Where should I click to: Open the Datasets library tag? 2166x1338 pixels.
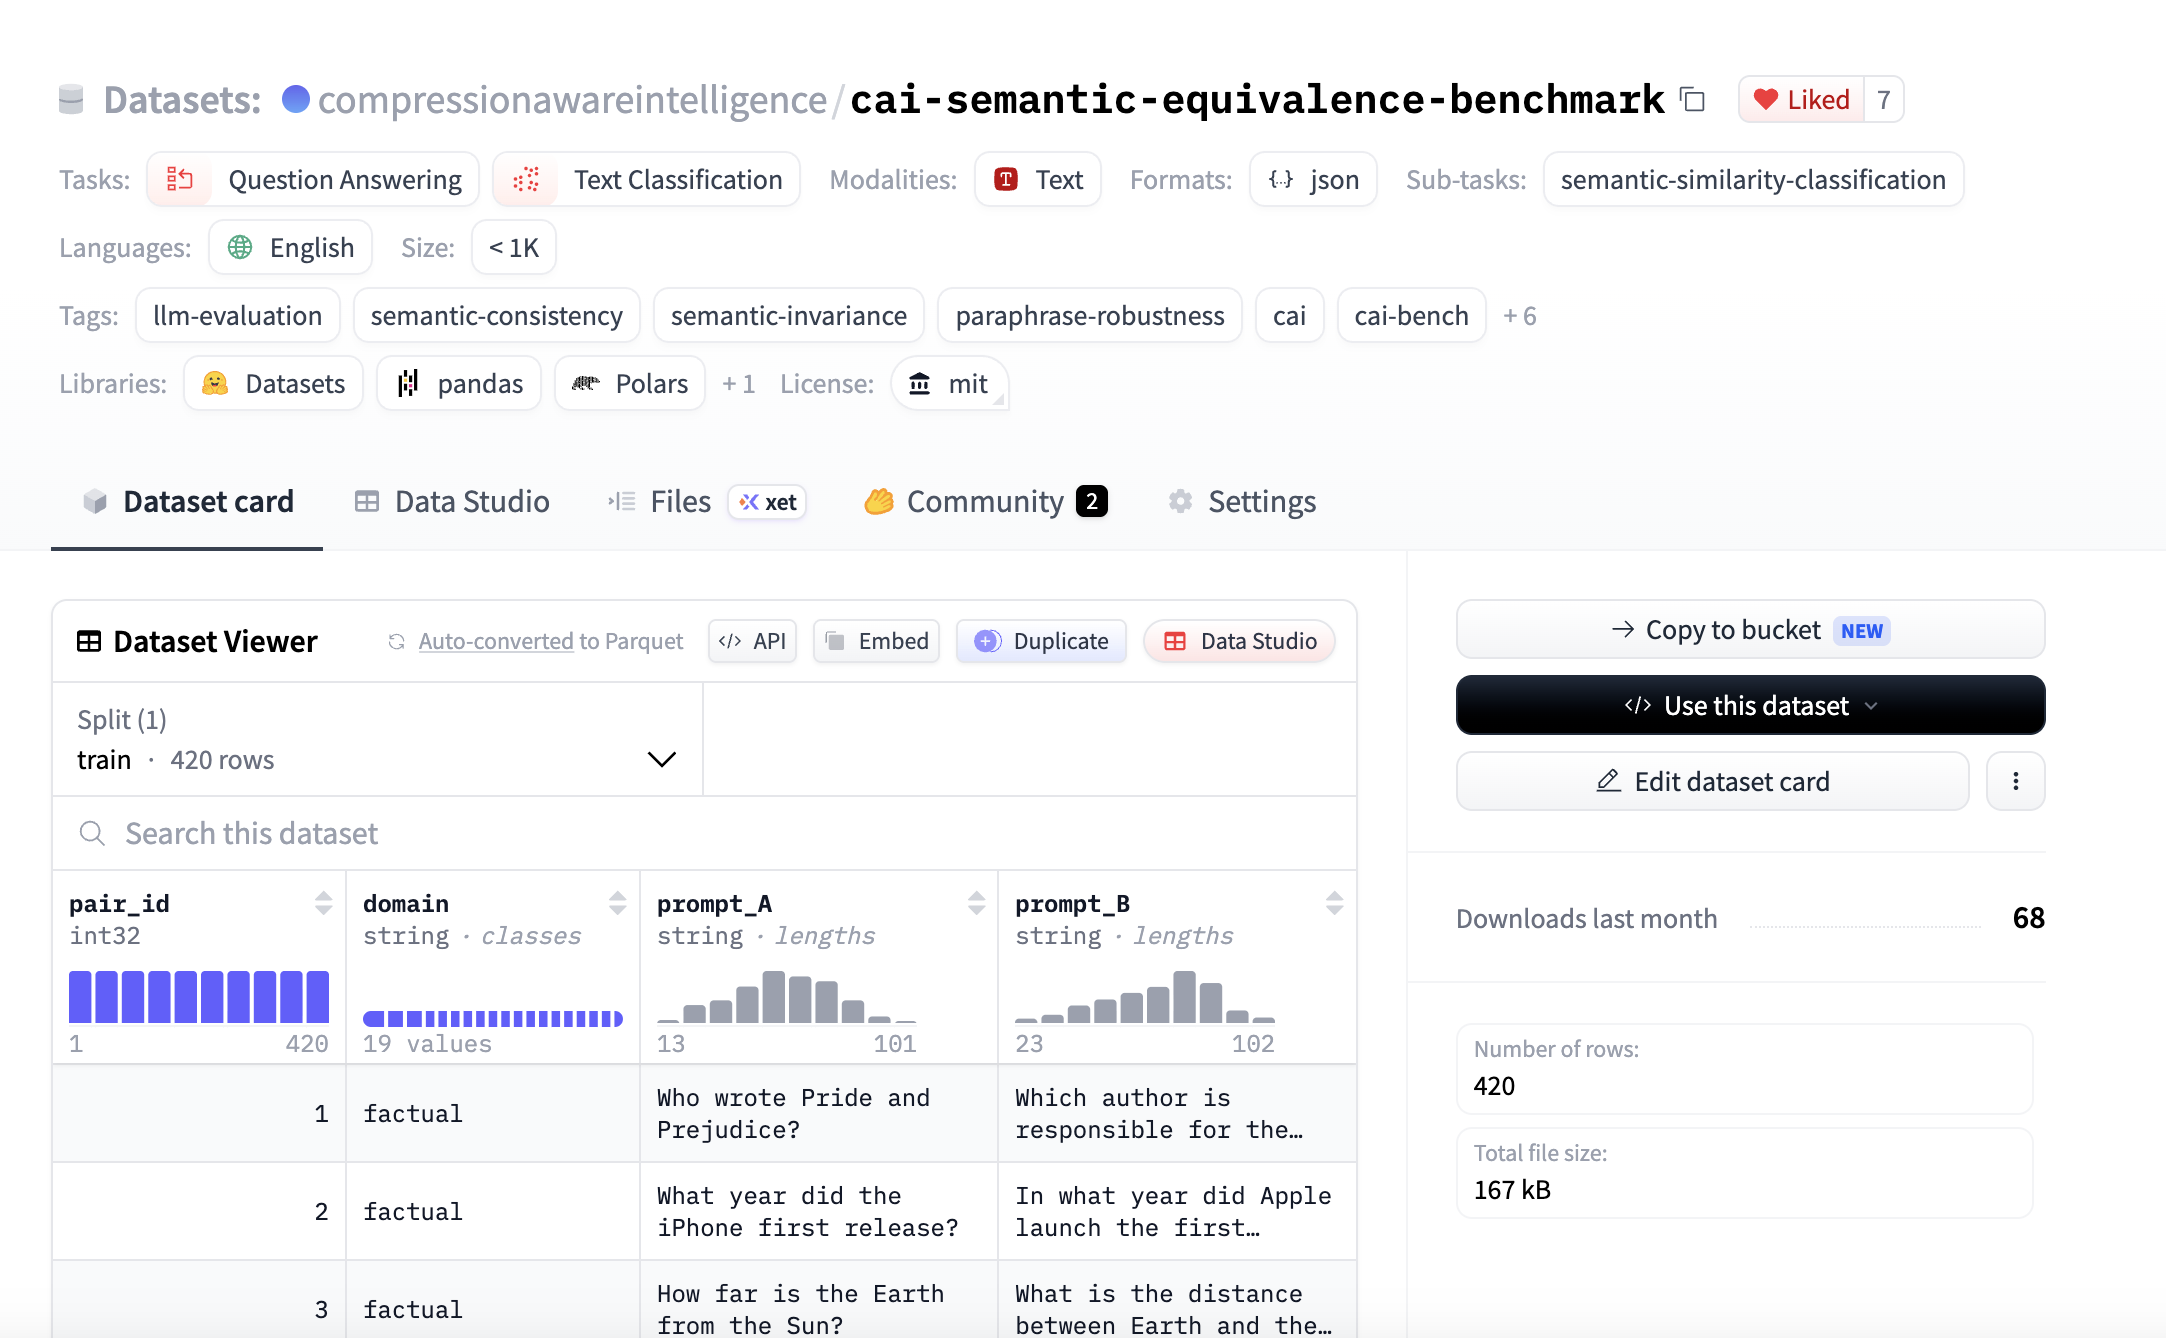coord(273,383)
